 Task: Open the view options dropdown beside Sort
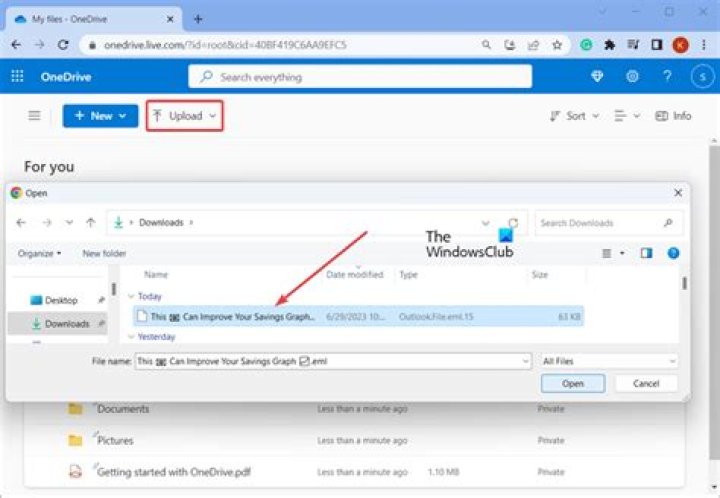(627, 116)
